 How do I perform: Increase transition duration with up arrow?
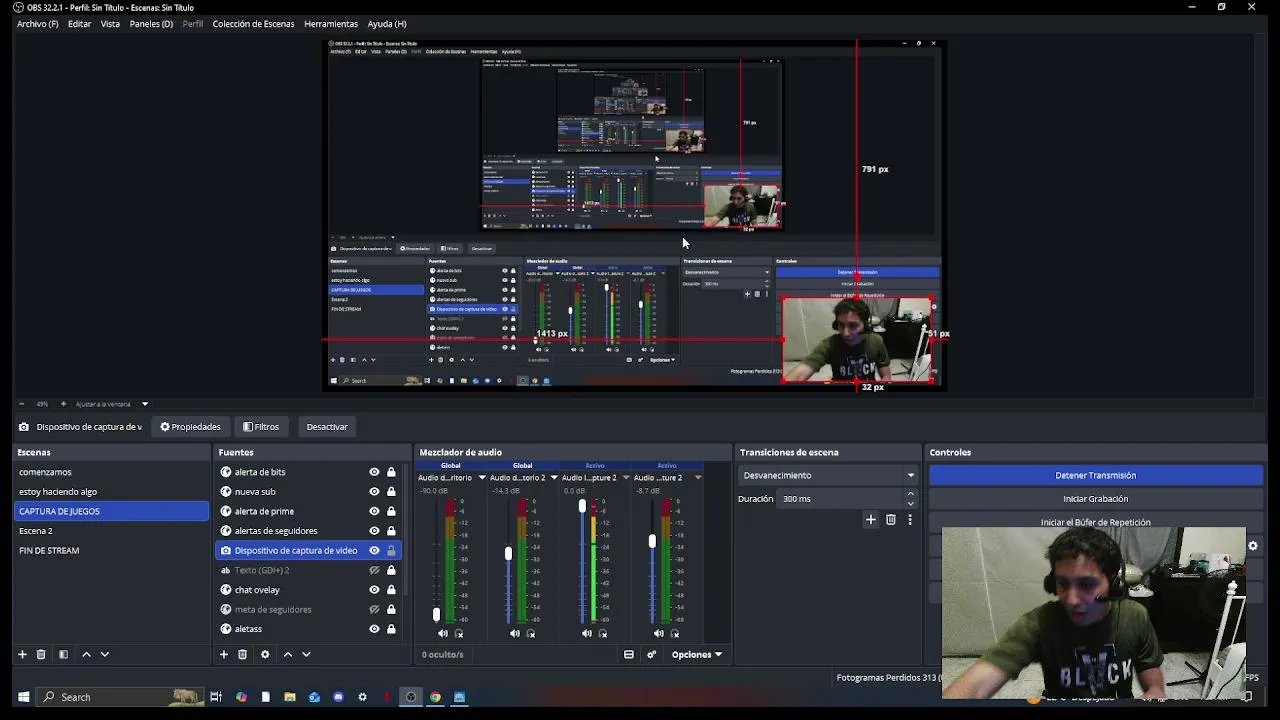pyautogui.click(x=910, y=494)
